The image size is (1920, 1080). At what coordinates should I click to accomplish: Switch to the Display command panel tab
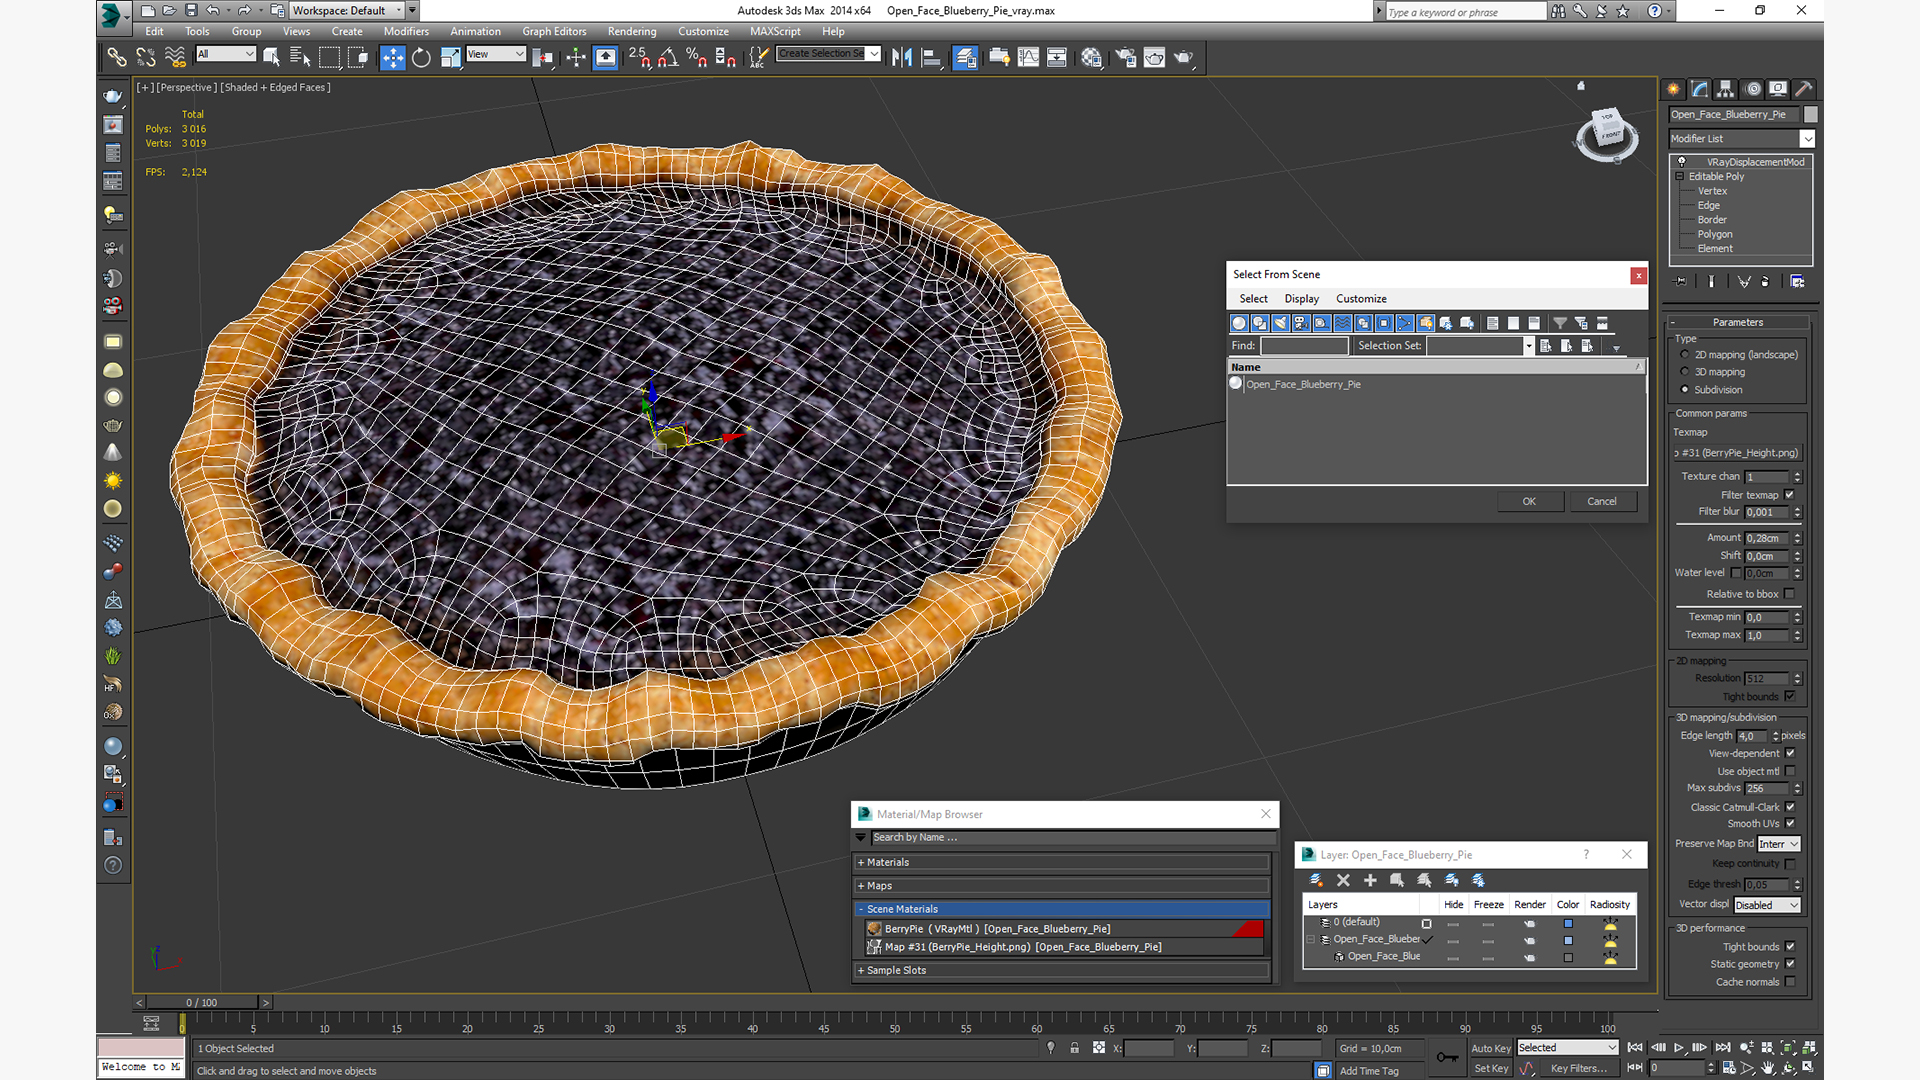click(x=1778, y=89)
